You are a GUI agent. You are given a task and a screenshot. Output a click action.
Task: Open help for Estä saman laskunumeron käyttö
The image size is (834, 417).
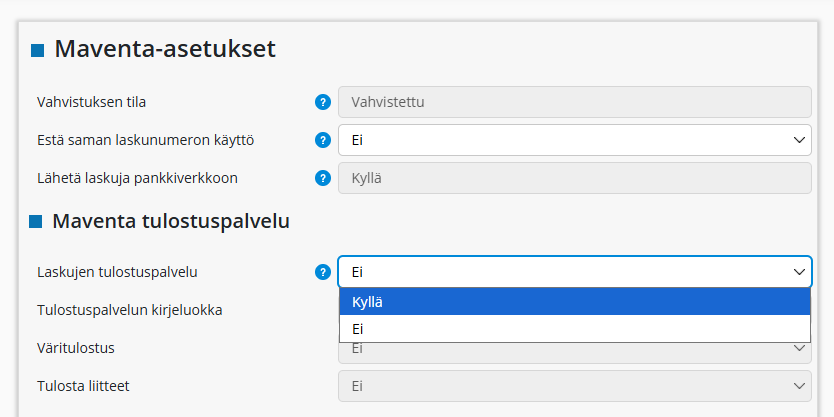pos(323,140)
